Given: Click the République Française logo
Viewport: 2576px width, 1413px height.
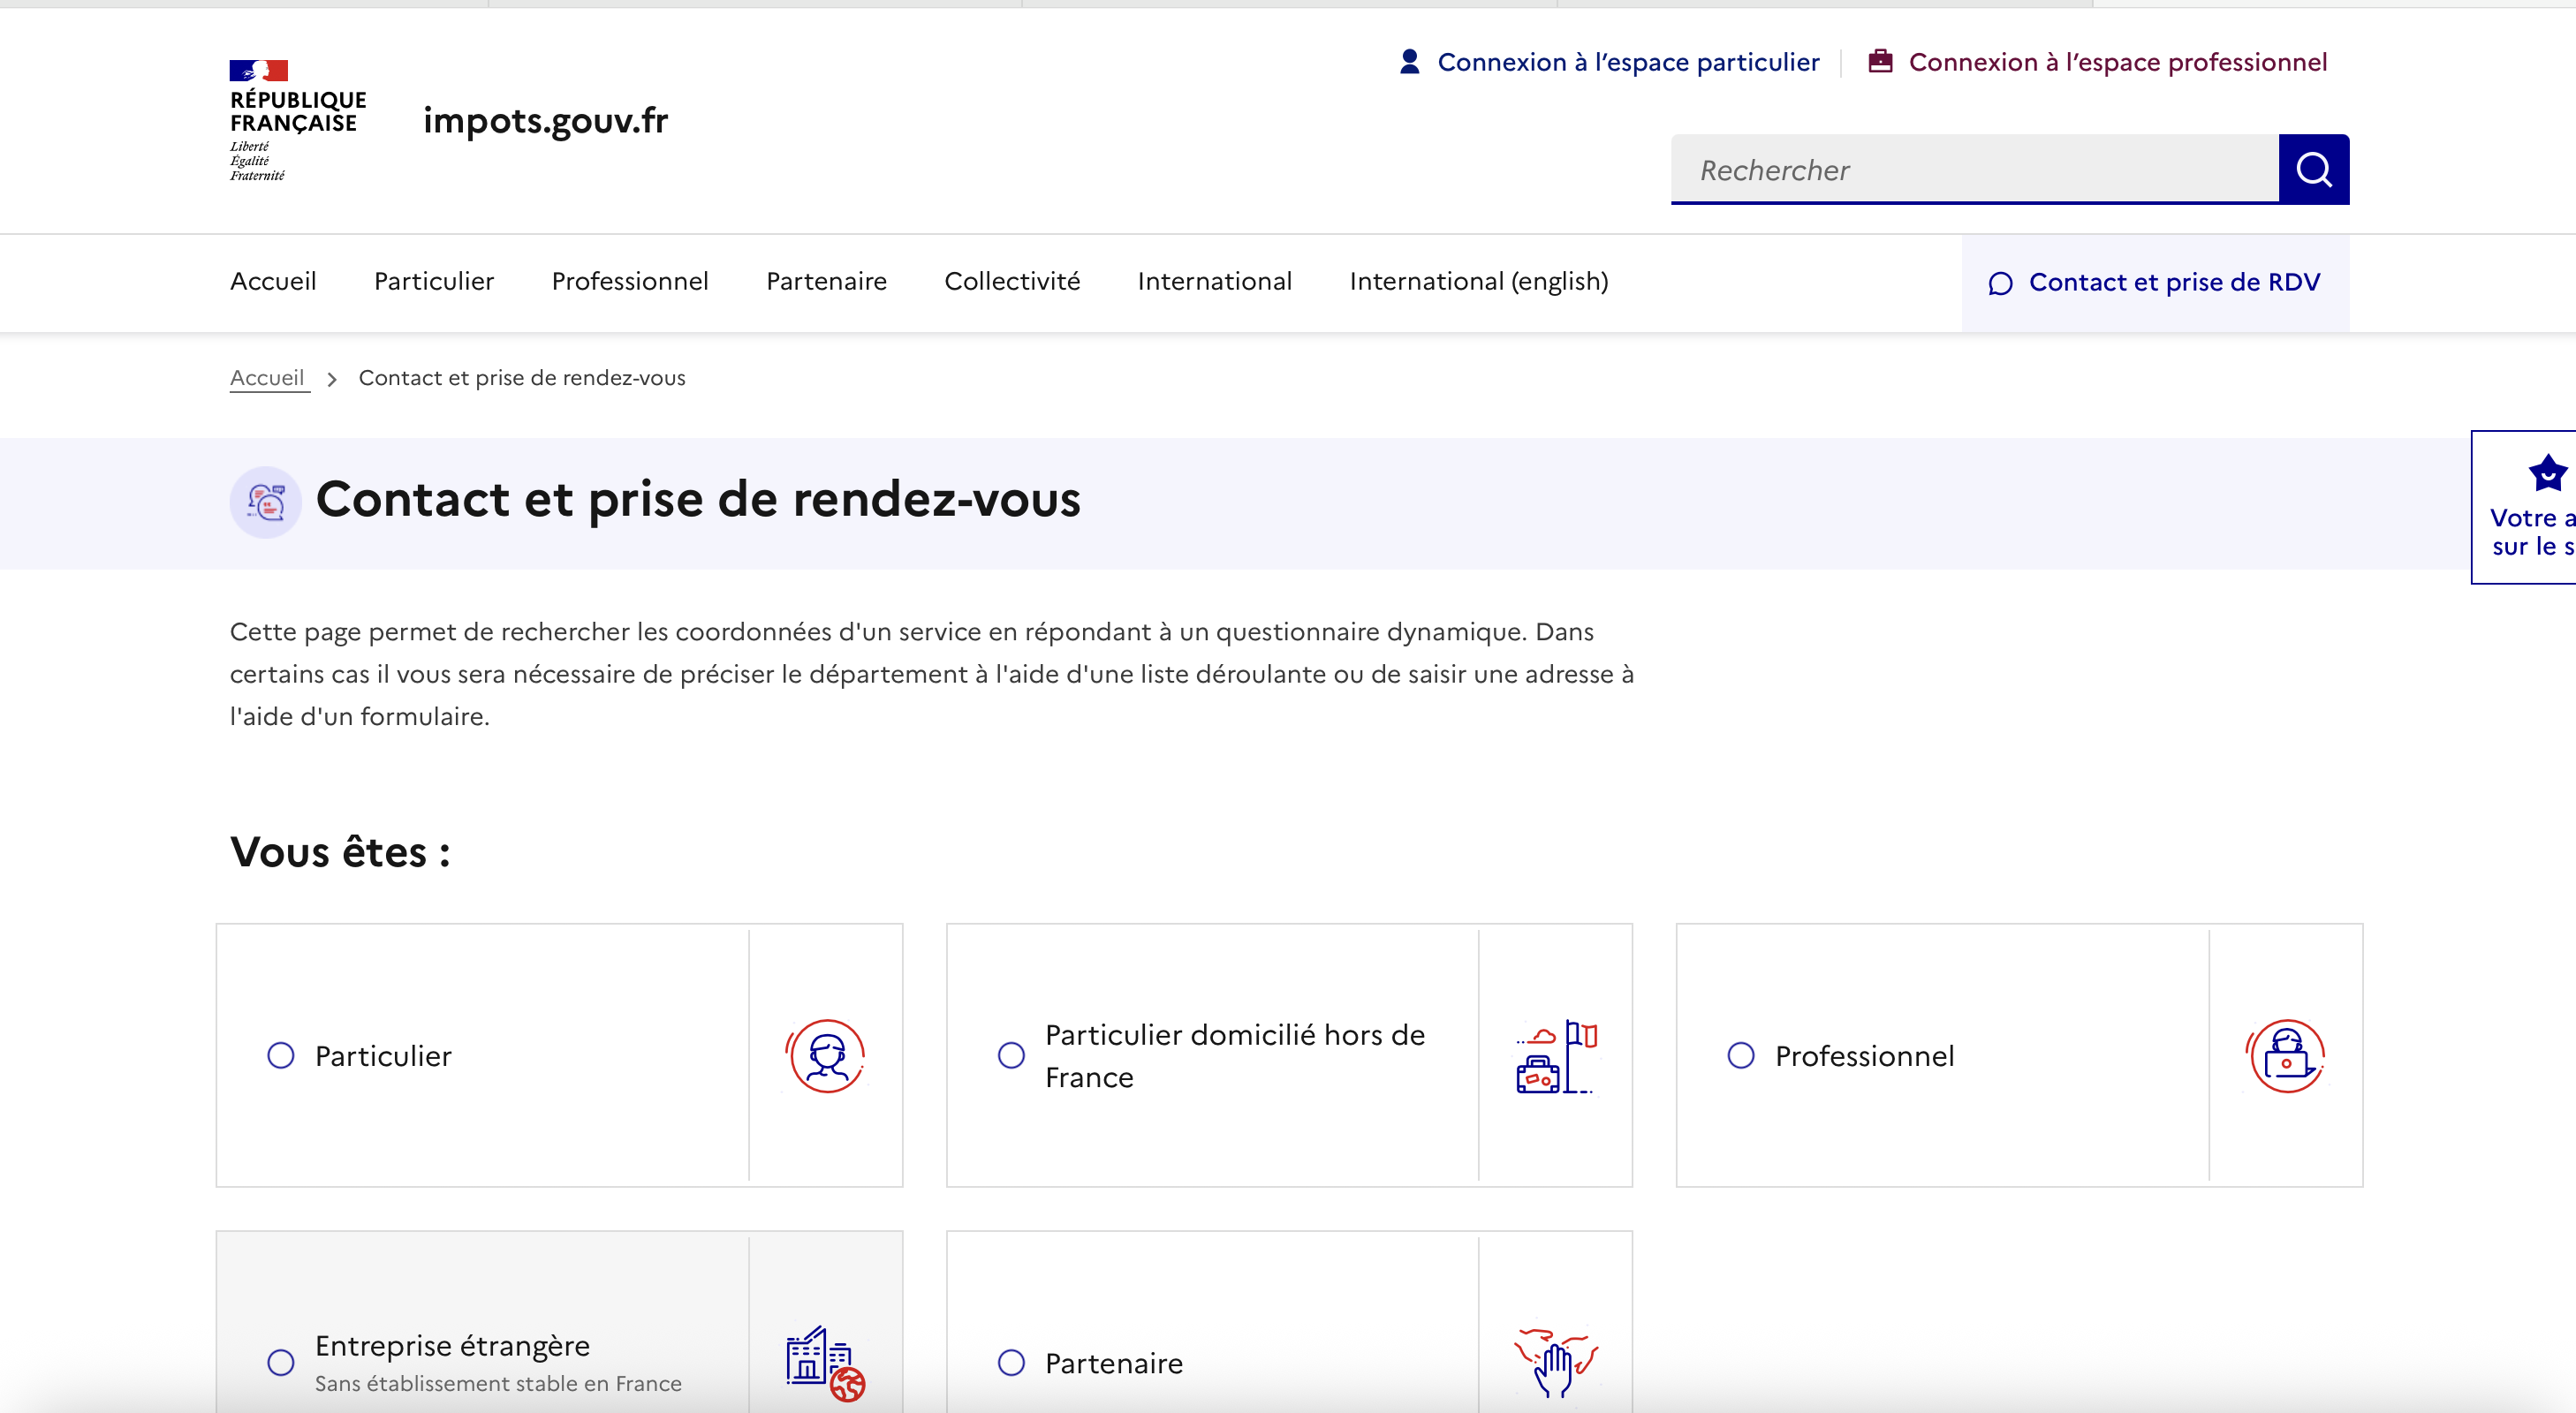Looking at the screenshot, I should [x=298, y=120].
